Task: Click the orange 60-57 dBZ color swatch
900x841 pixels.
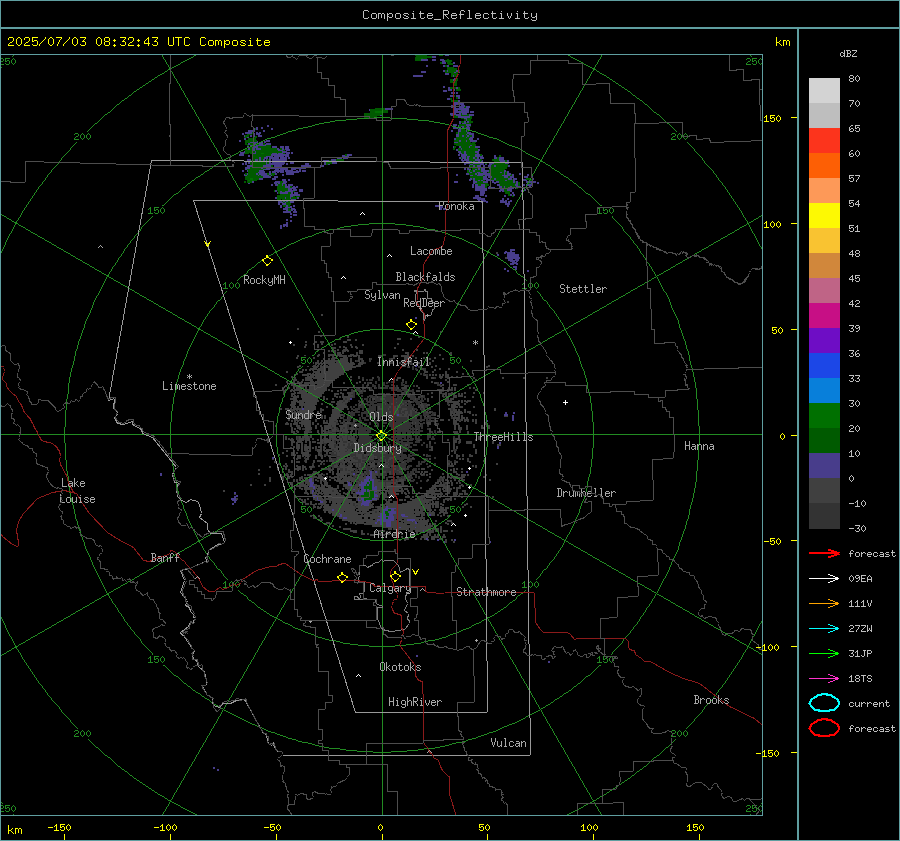Action: (824, 165)
